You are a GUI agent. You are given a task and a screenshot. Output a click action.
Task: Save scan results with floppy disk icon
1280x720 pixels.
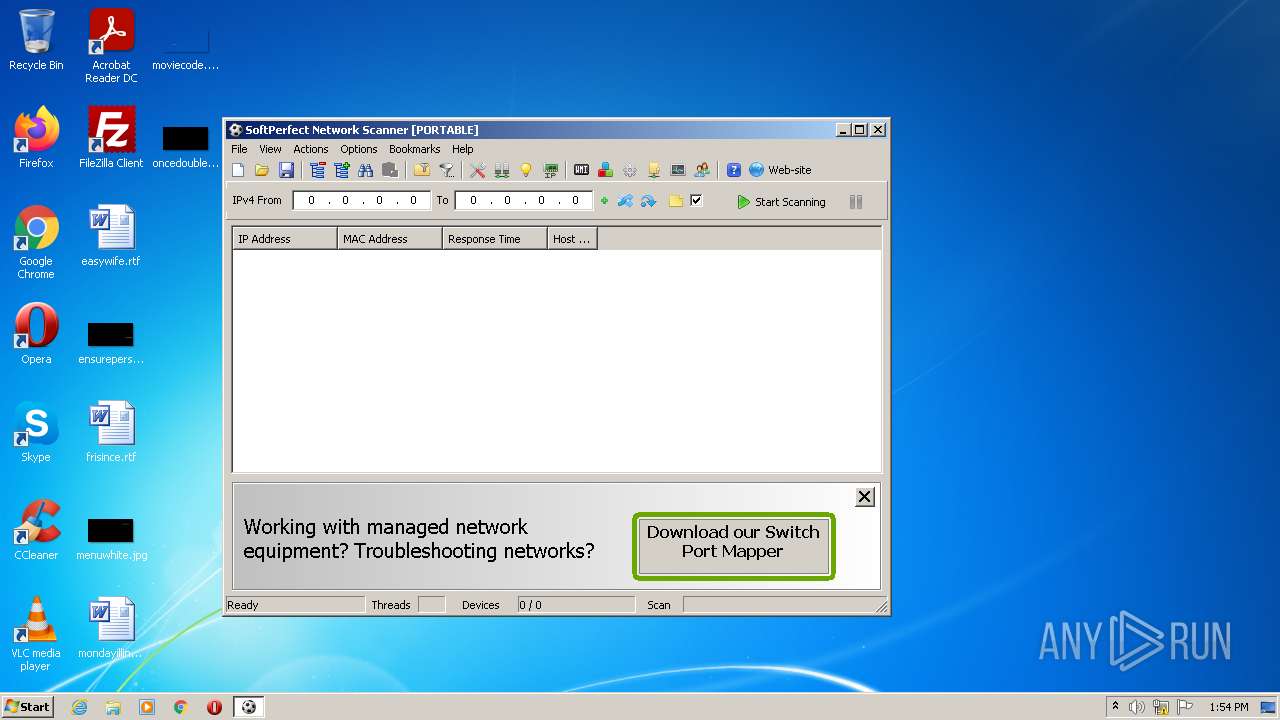(x=286, y=170)
